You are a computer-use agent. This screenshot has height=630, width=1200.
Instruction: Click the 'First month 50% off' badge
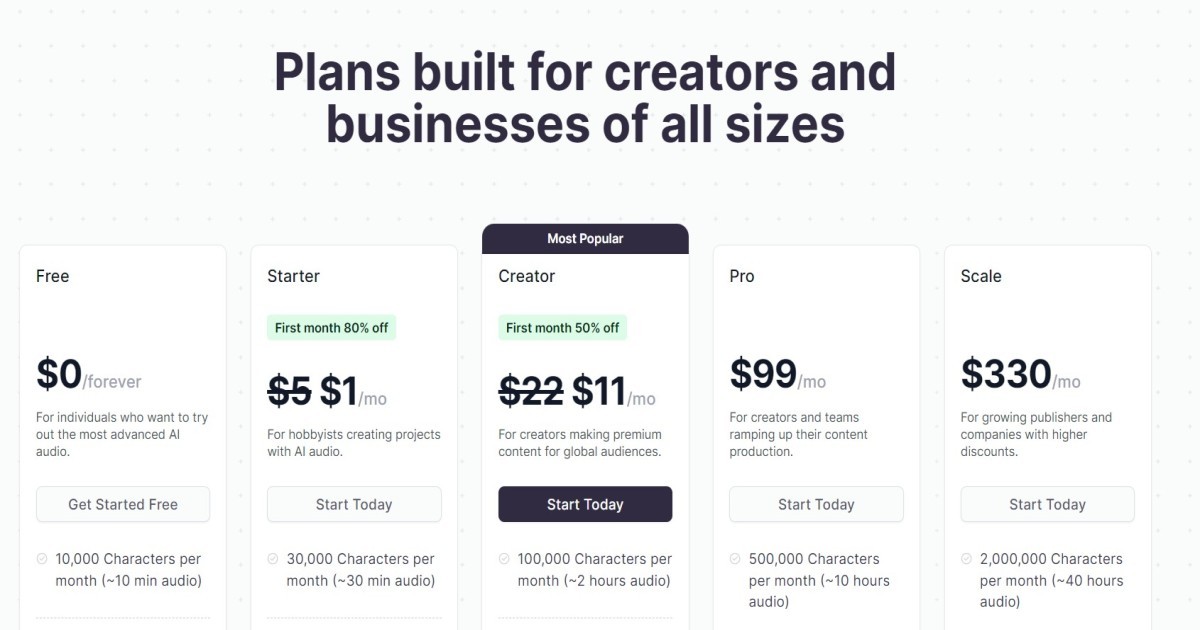[x=562, y=327]
